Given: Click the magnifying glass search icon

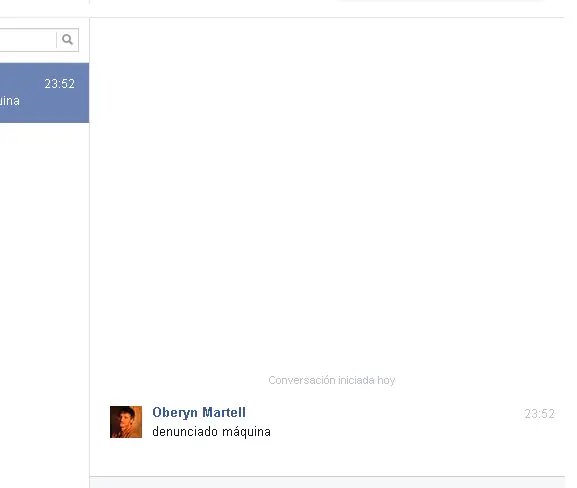Looking at the screenshot, I should point(67,39).
